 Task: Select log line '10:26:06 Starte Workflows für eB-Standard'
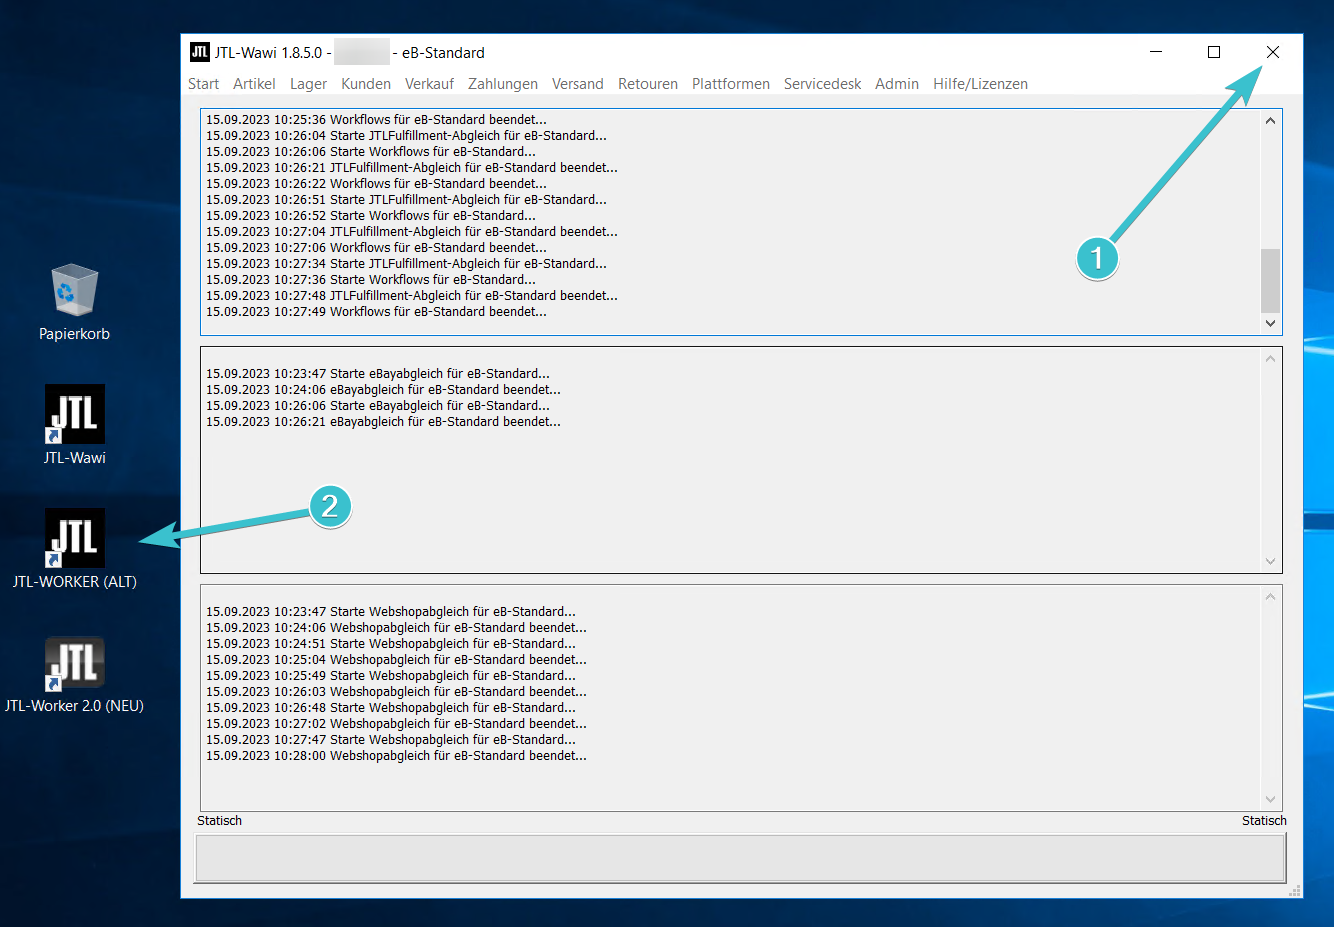pos(371,152)
